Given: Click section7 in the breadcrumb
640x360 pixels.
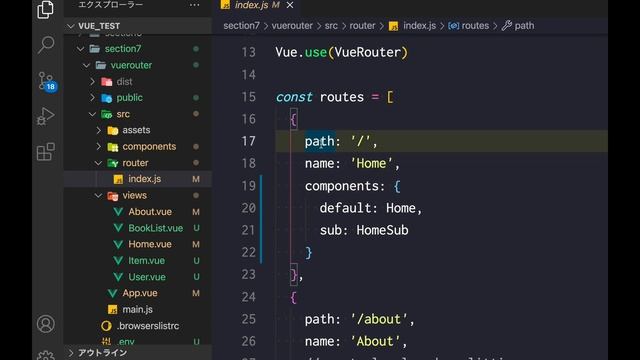Looking at the screenshot, I should 241,26.
